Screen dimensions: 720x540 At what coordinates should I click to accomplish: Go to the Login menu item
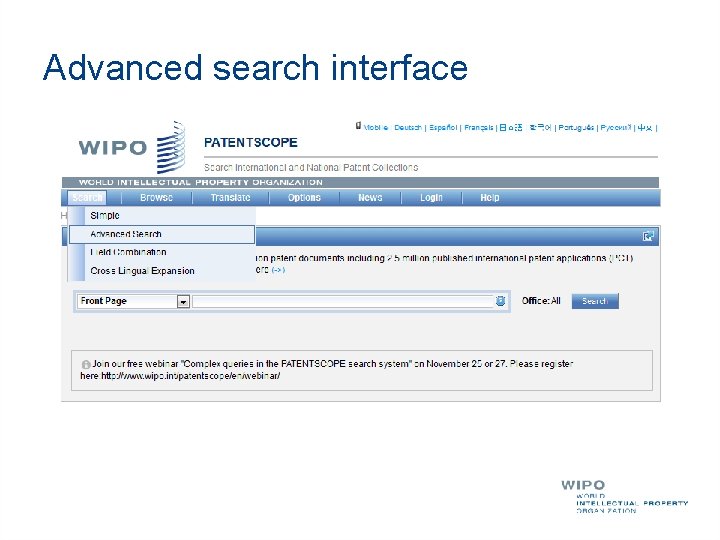pos(431,197)
